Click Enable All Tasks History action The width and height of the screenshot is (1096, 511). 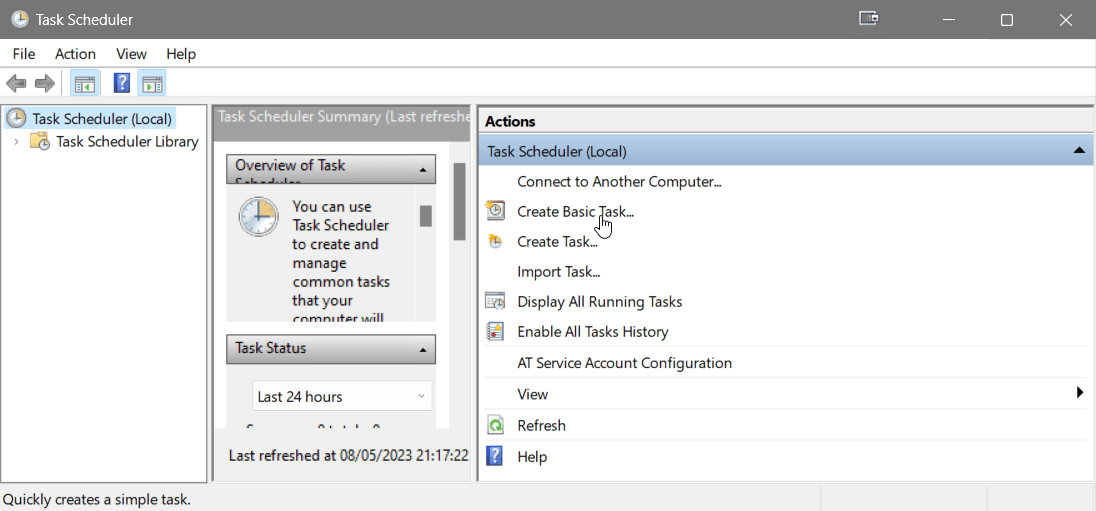(x=593, y=331)
